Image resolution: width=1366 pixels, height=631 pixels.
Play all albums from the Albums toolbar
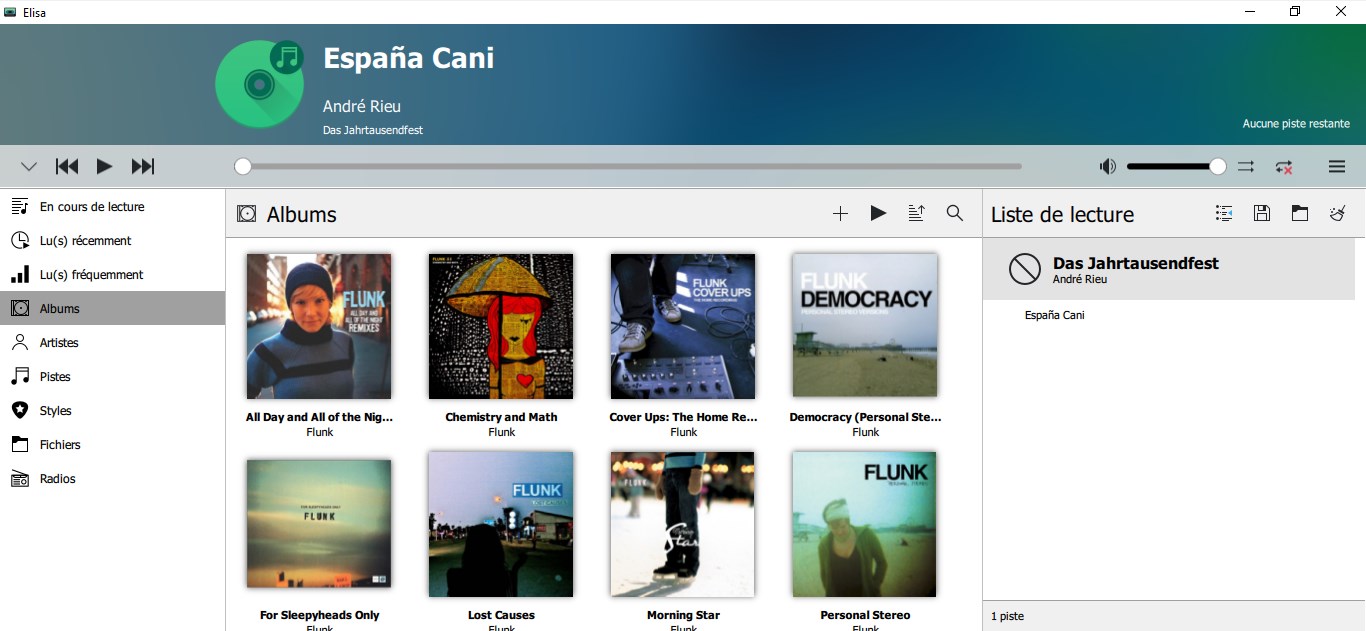pos(878,213)
